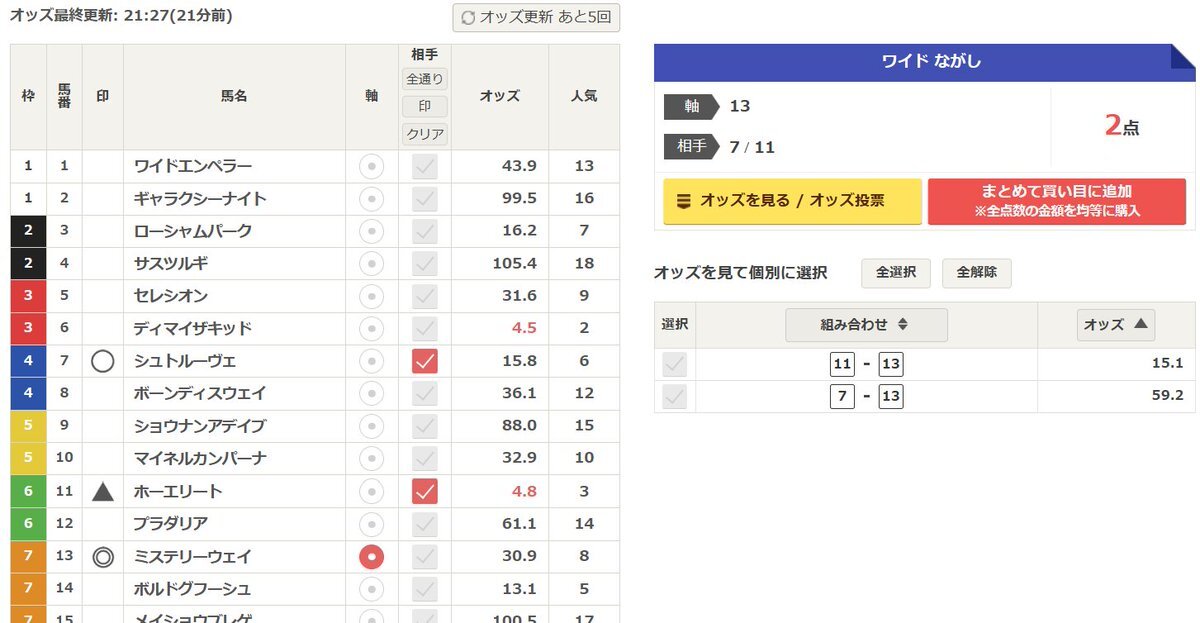Click the circle mark for シュトルーヴェ
The width and height of the screenshot is (1200, 623).
pos(103,361)
